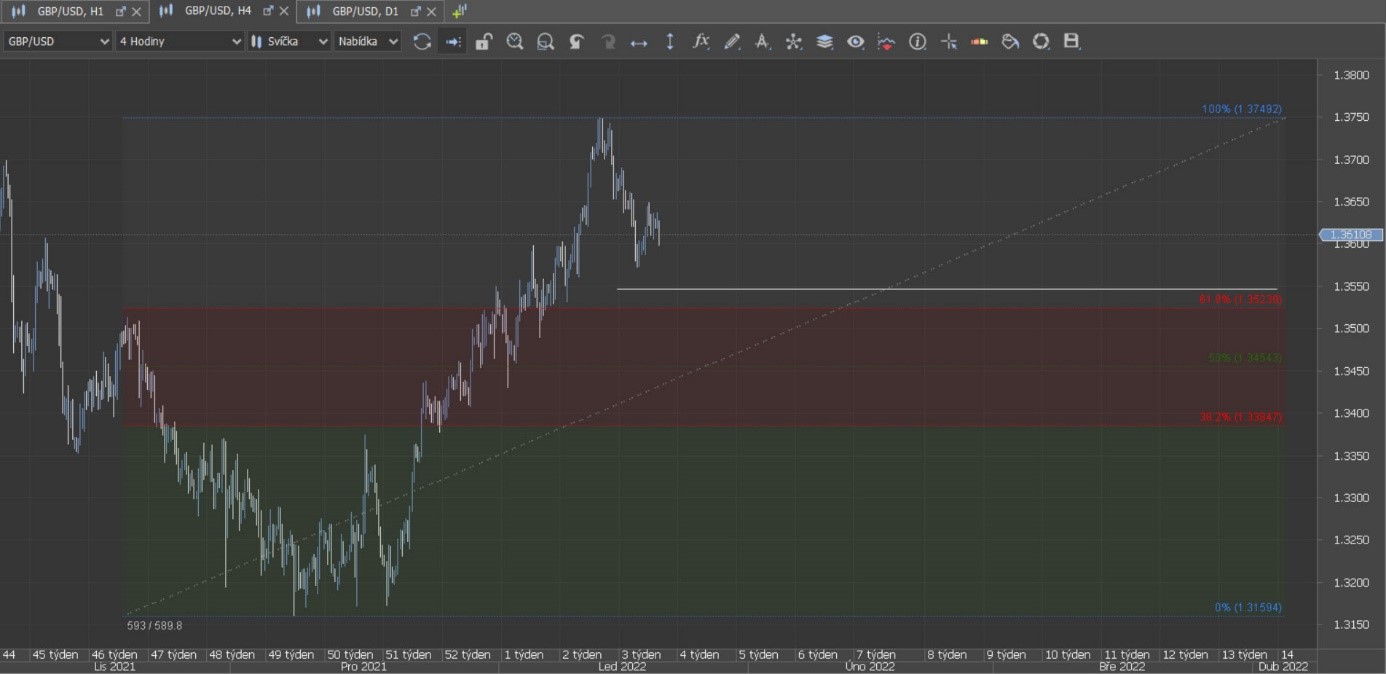
Task: Click the crosshair cursor icon
Action: 949,42
